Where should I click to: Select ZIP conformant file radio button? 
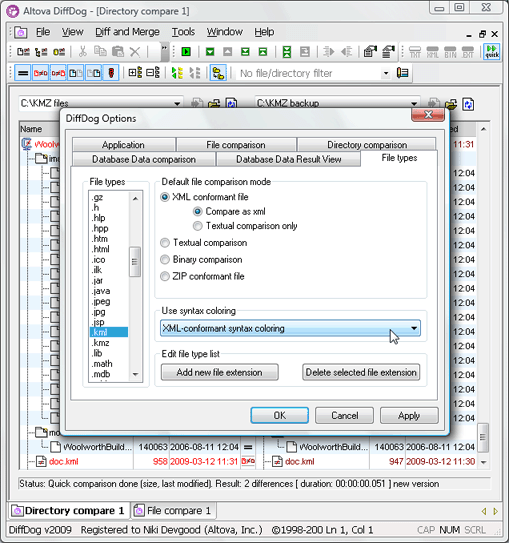(165, 276)
